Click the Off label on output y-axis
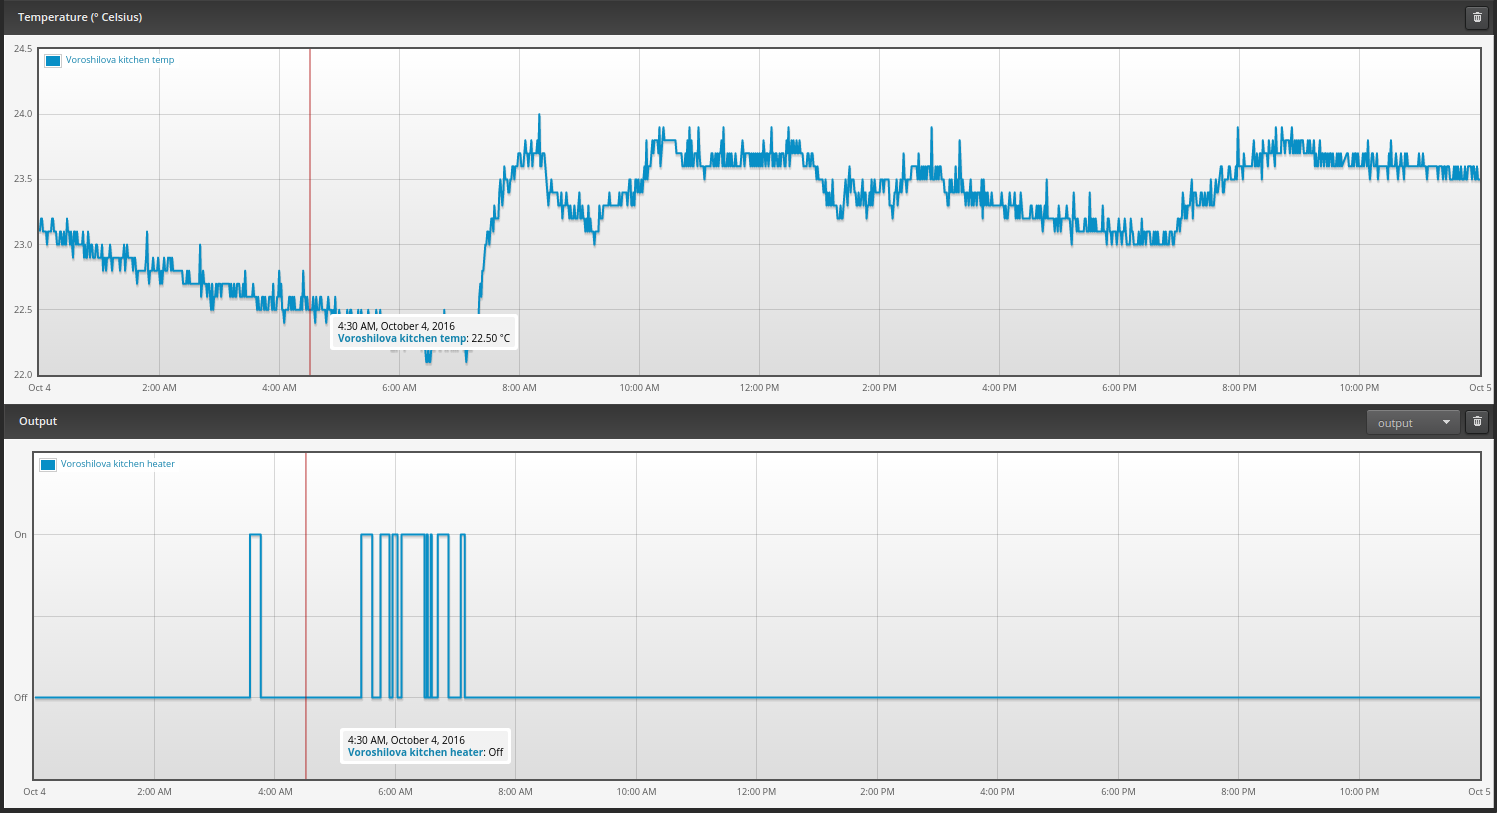1497x813 pixels. (20, 698)
